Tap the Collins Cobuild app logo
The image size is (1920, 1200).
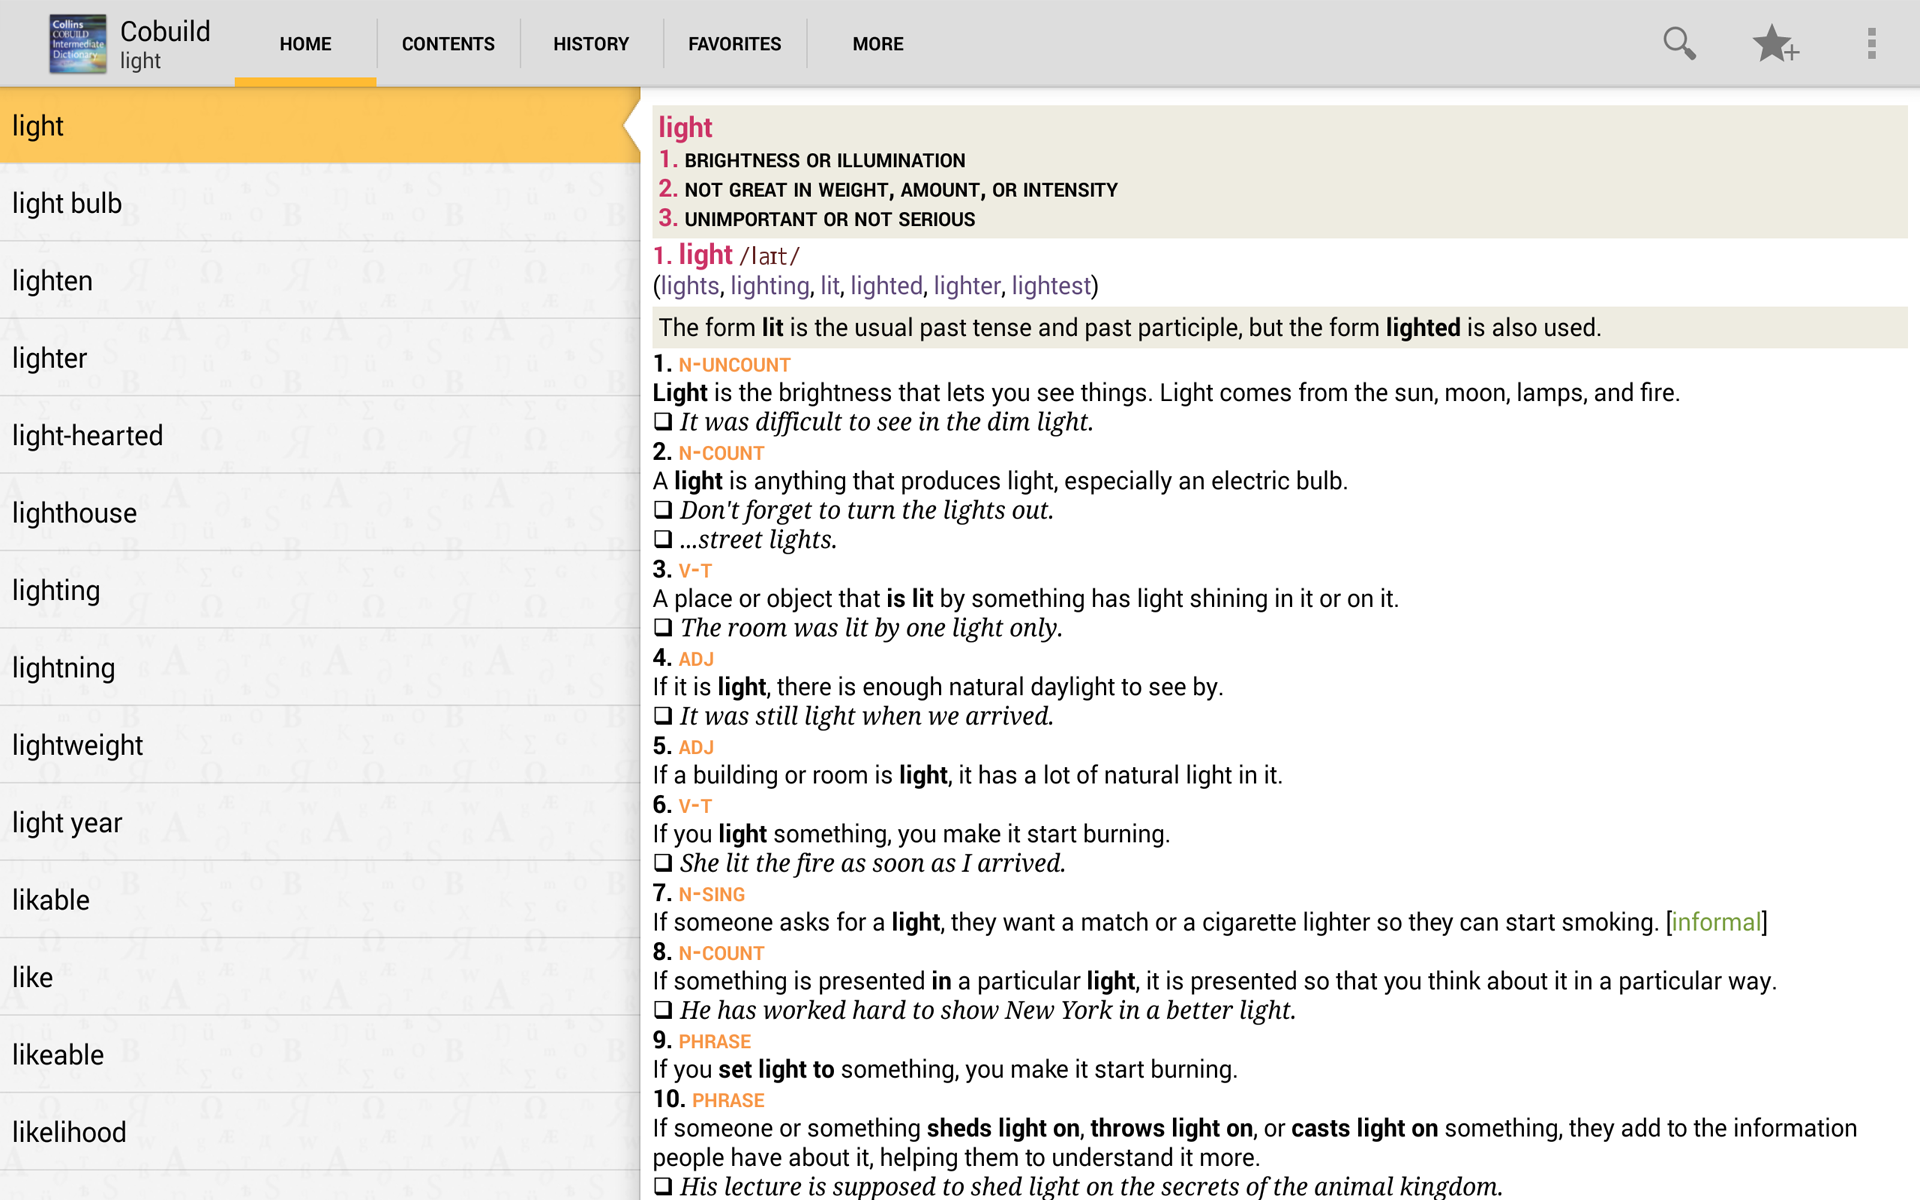pyautogui.click(x=77, y=44)
